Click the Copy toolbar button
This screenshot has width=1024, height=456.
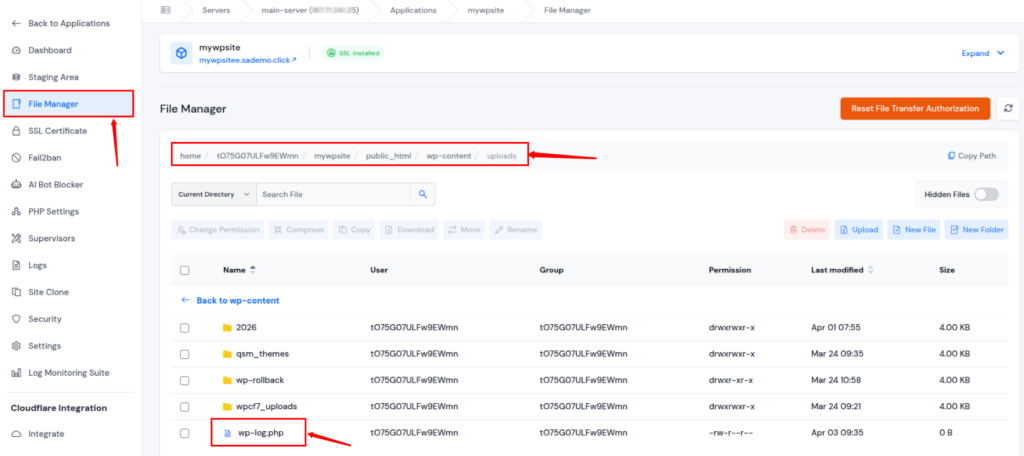point(354,230)
